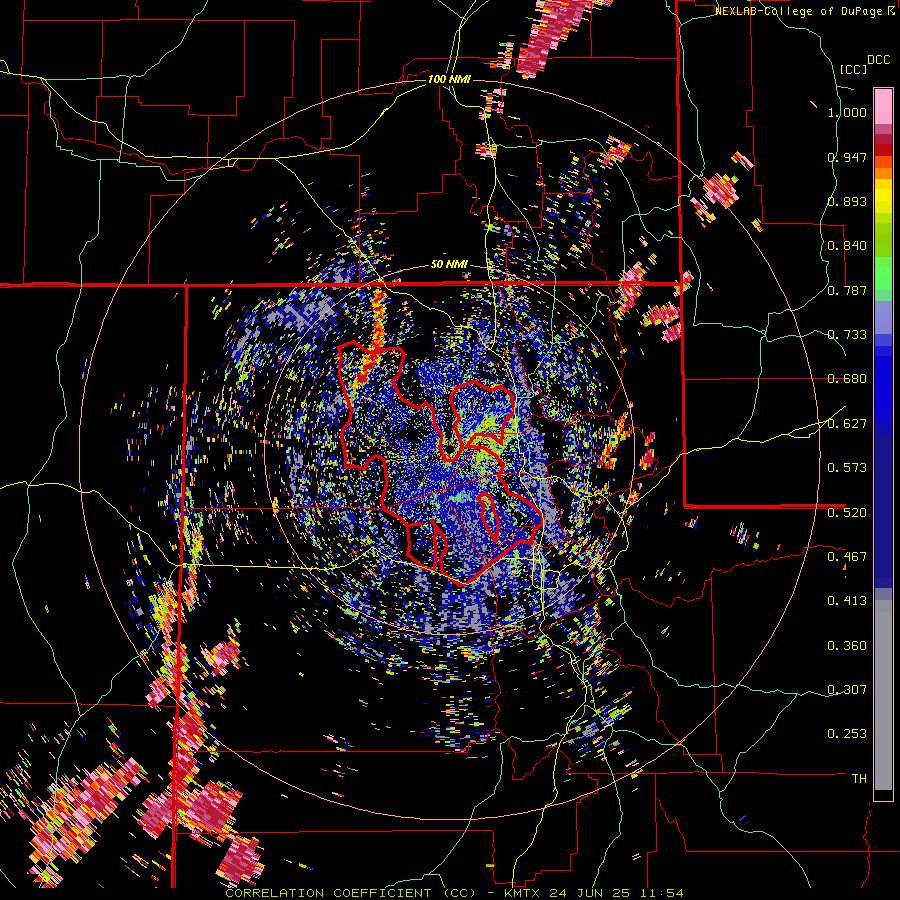Choose the 0.733 scale value
This screenshot has width=900, height=900.
(x=847, y=335)
